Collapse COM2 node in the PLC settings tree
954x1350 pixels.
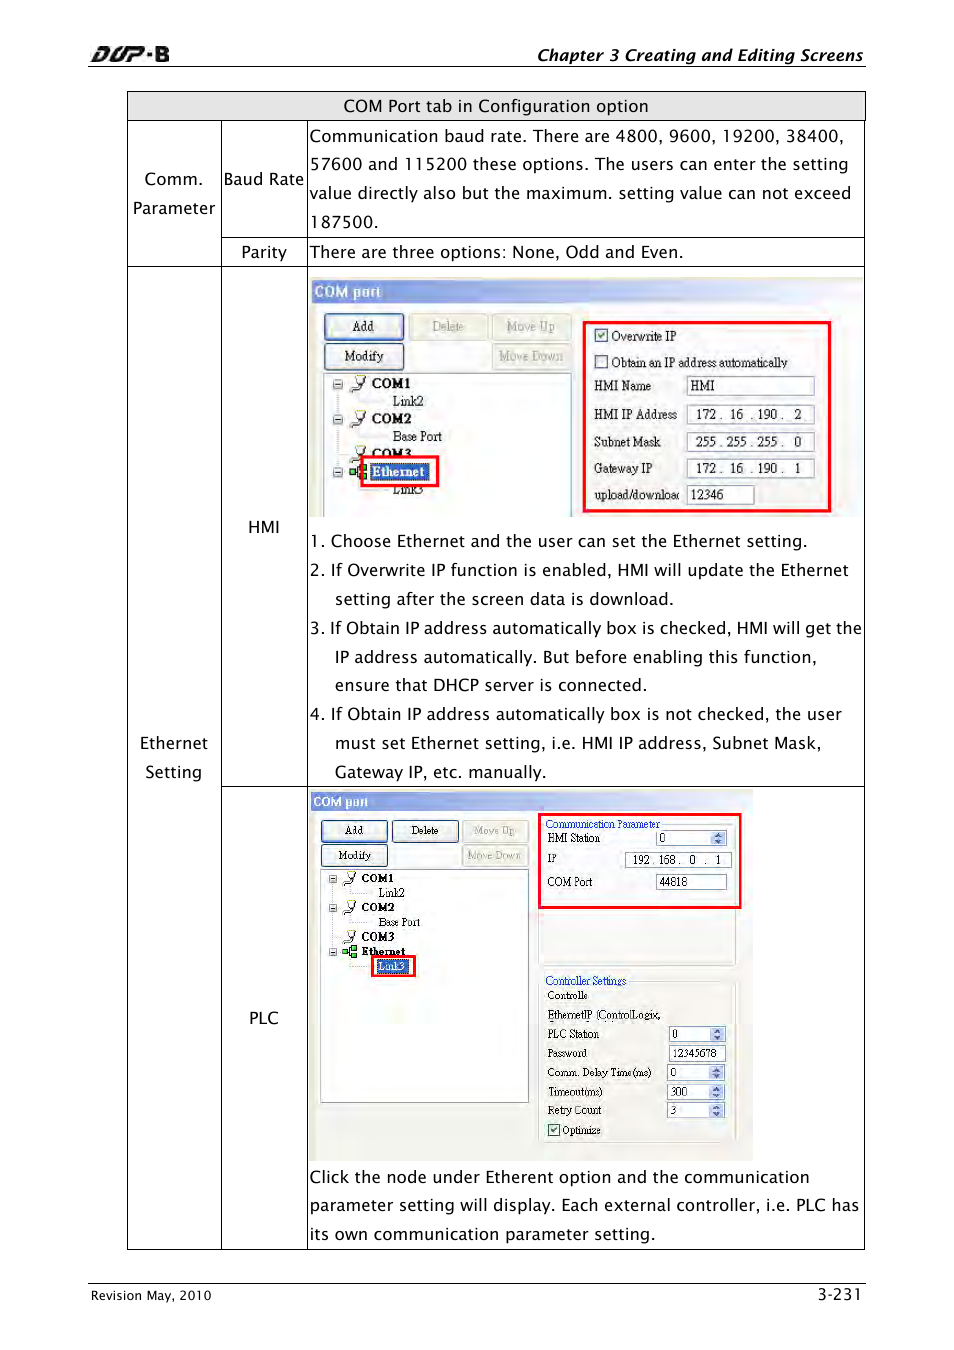[333, 908]
